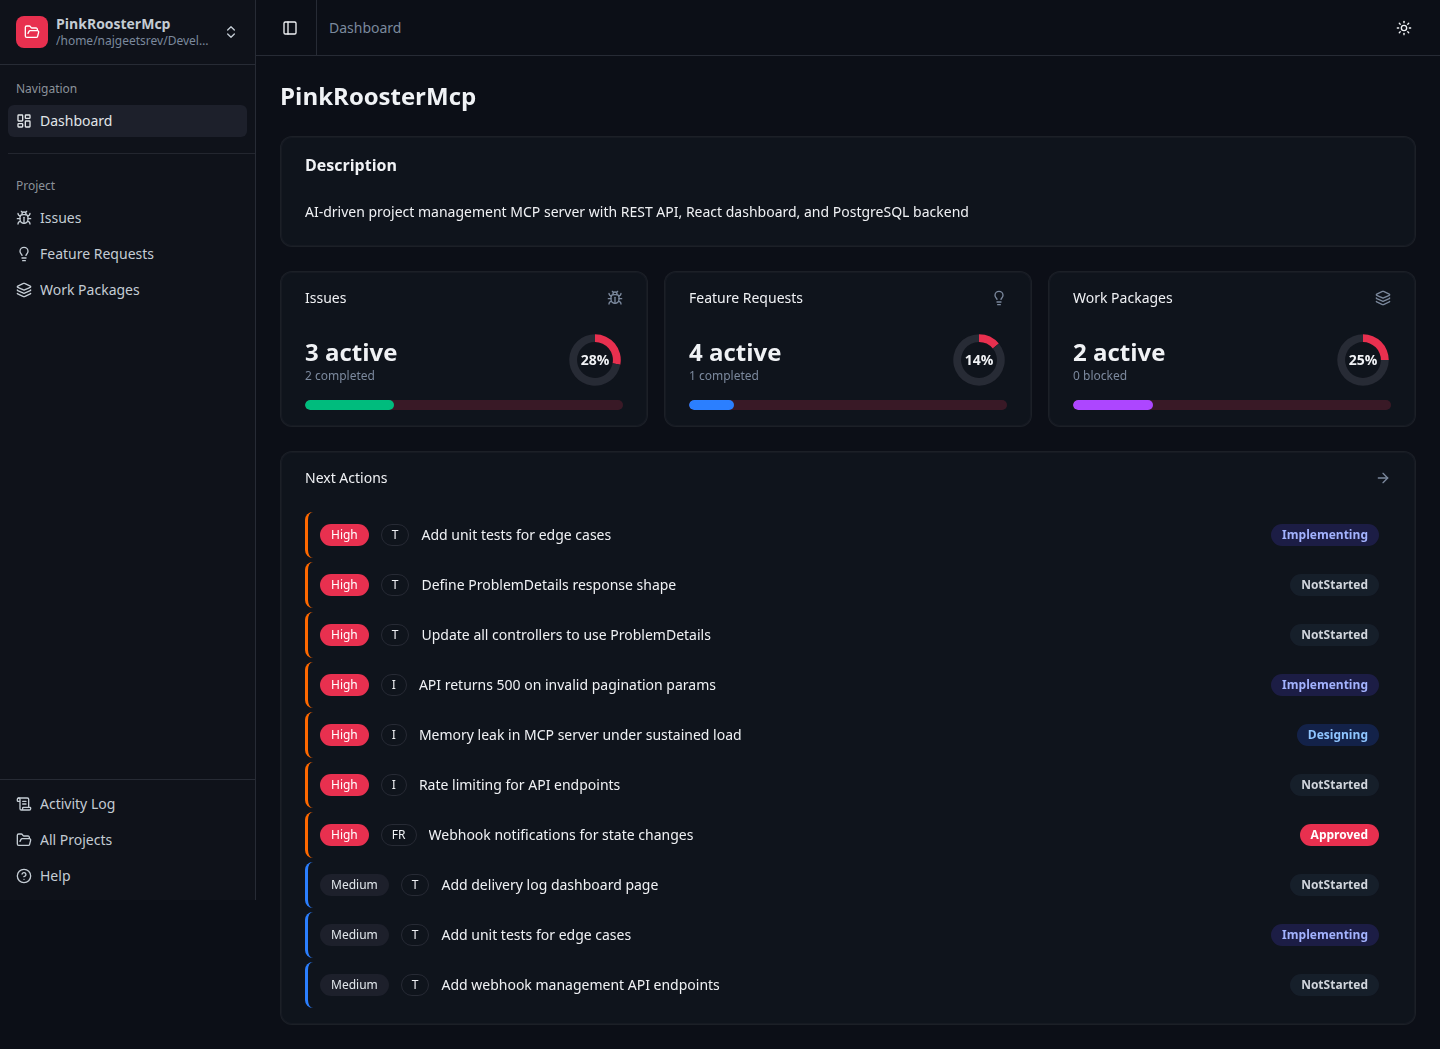
Task: Click I type badge on Memory leak row
Action: [x=394, y=735]
